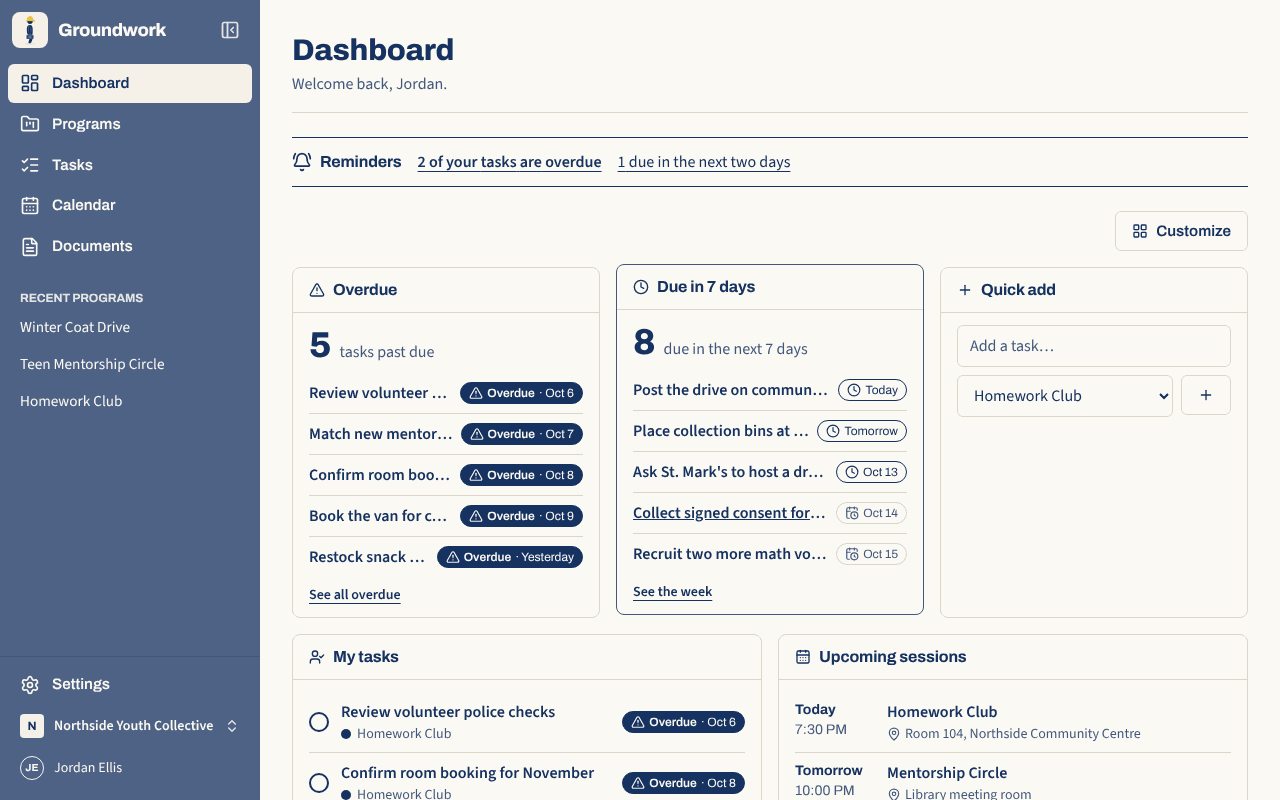Viewport: 1280px width, 800px height.
Task: Open 2 of your tasks are overdue reminder
Action: [x=510, y=162]
